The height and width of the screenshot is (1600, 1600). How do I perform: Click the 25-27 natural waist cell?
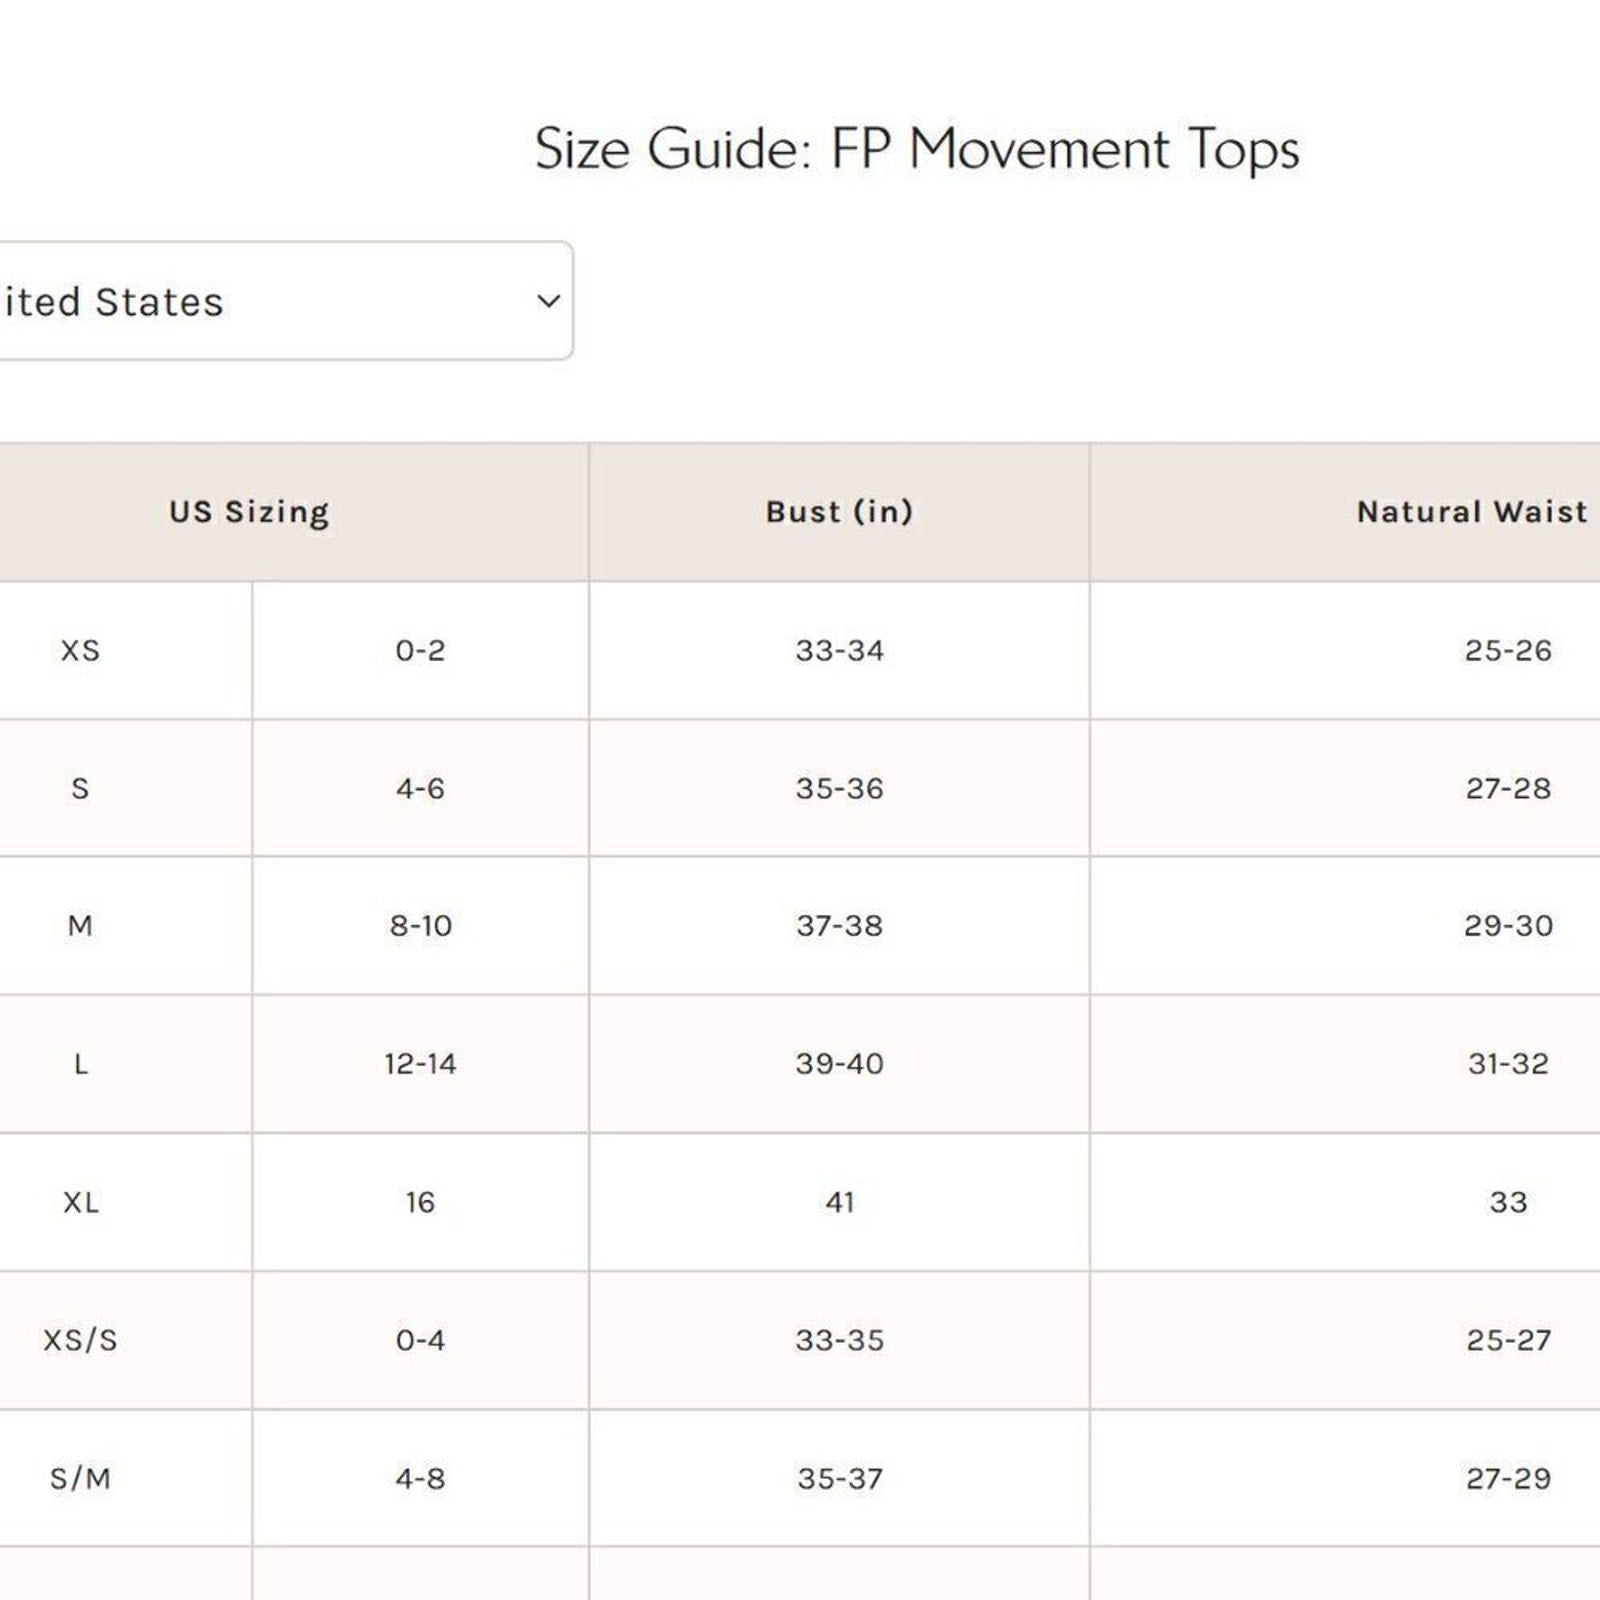point(1507,1340)
